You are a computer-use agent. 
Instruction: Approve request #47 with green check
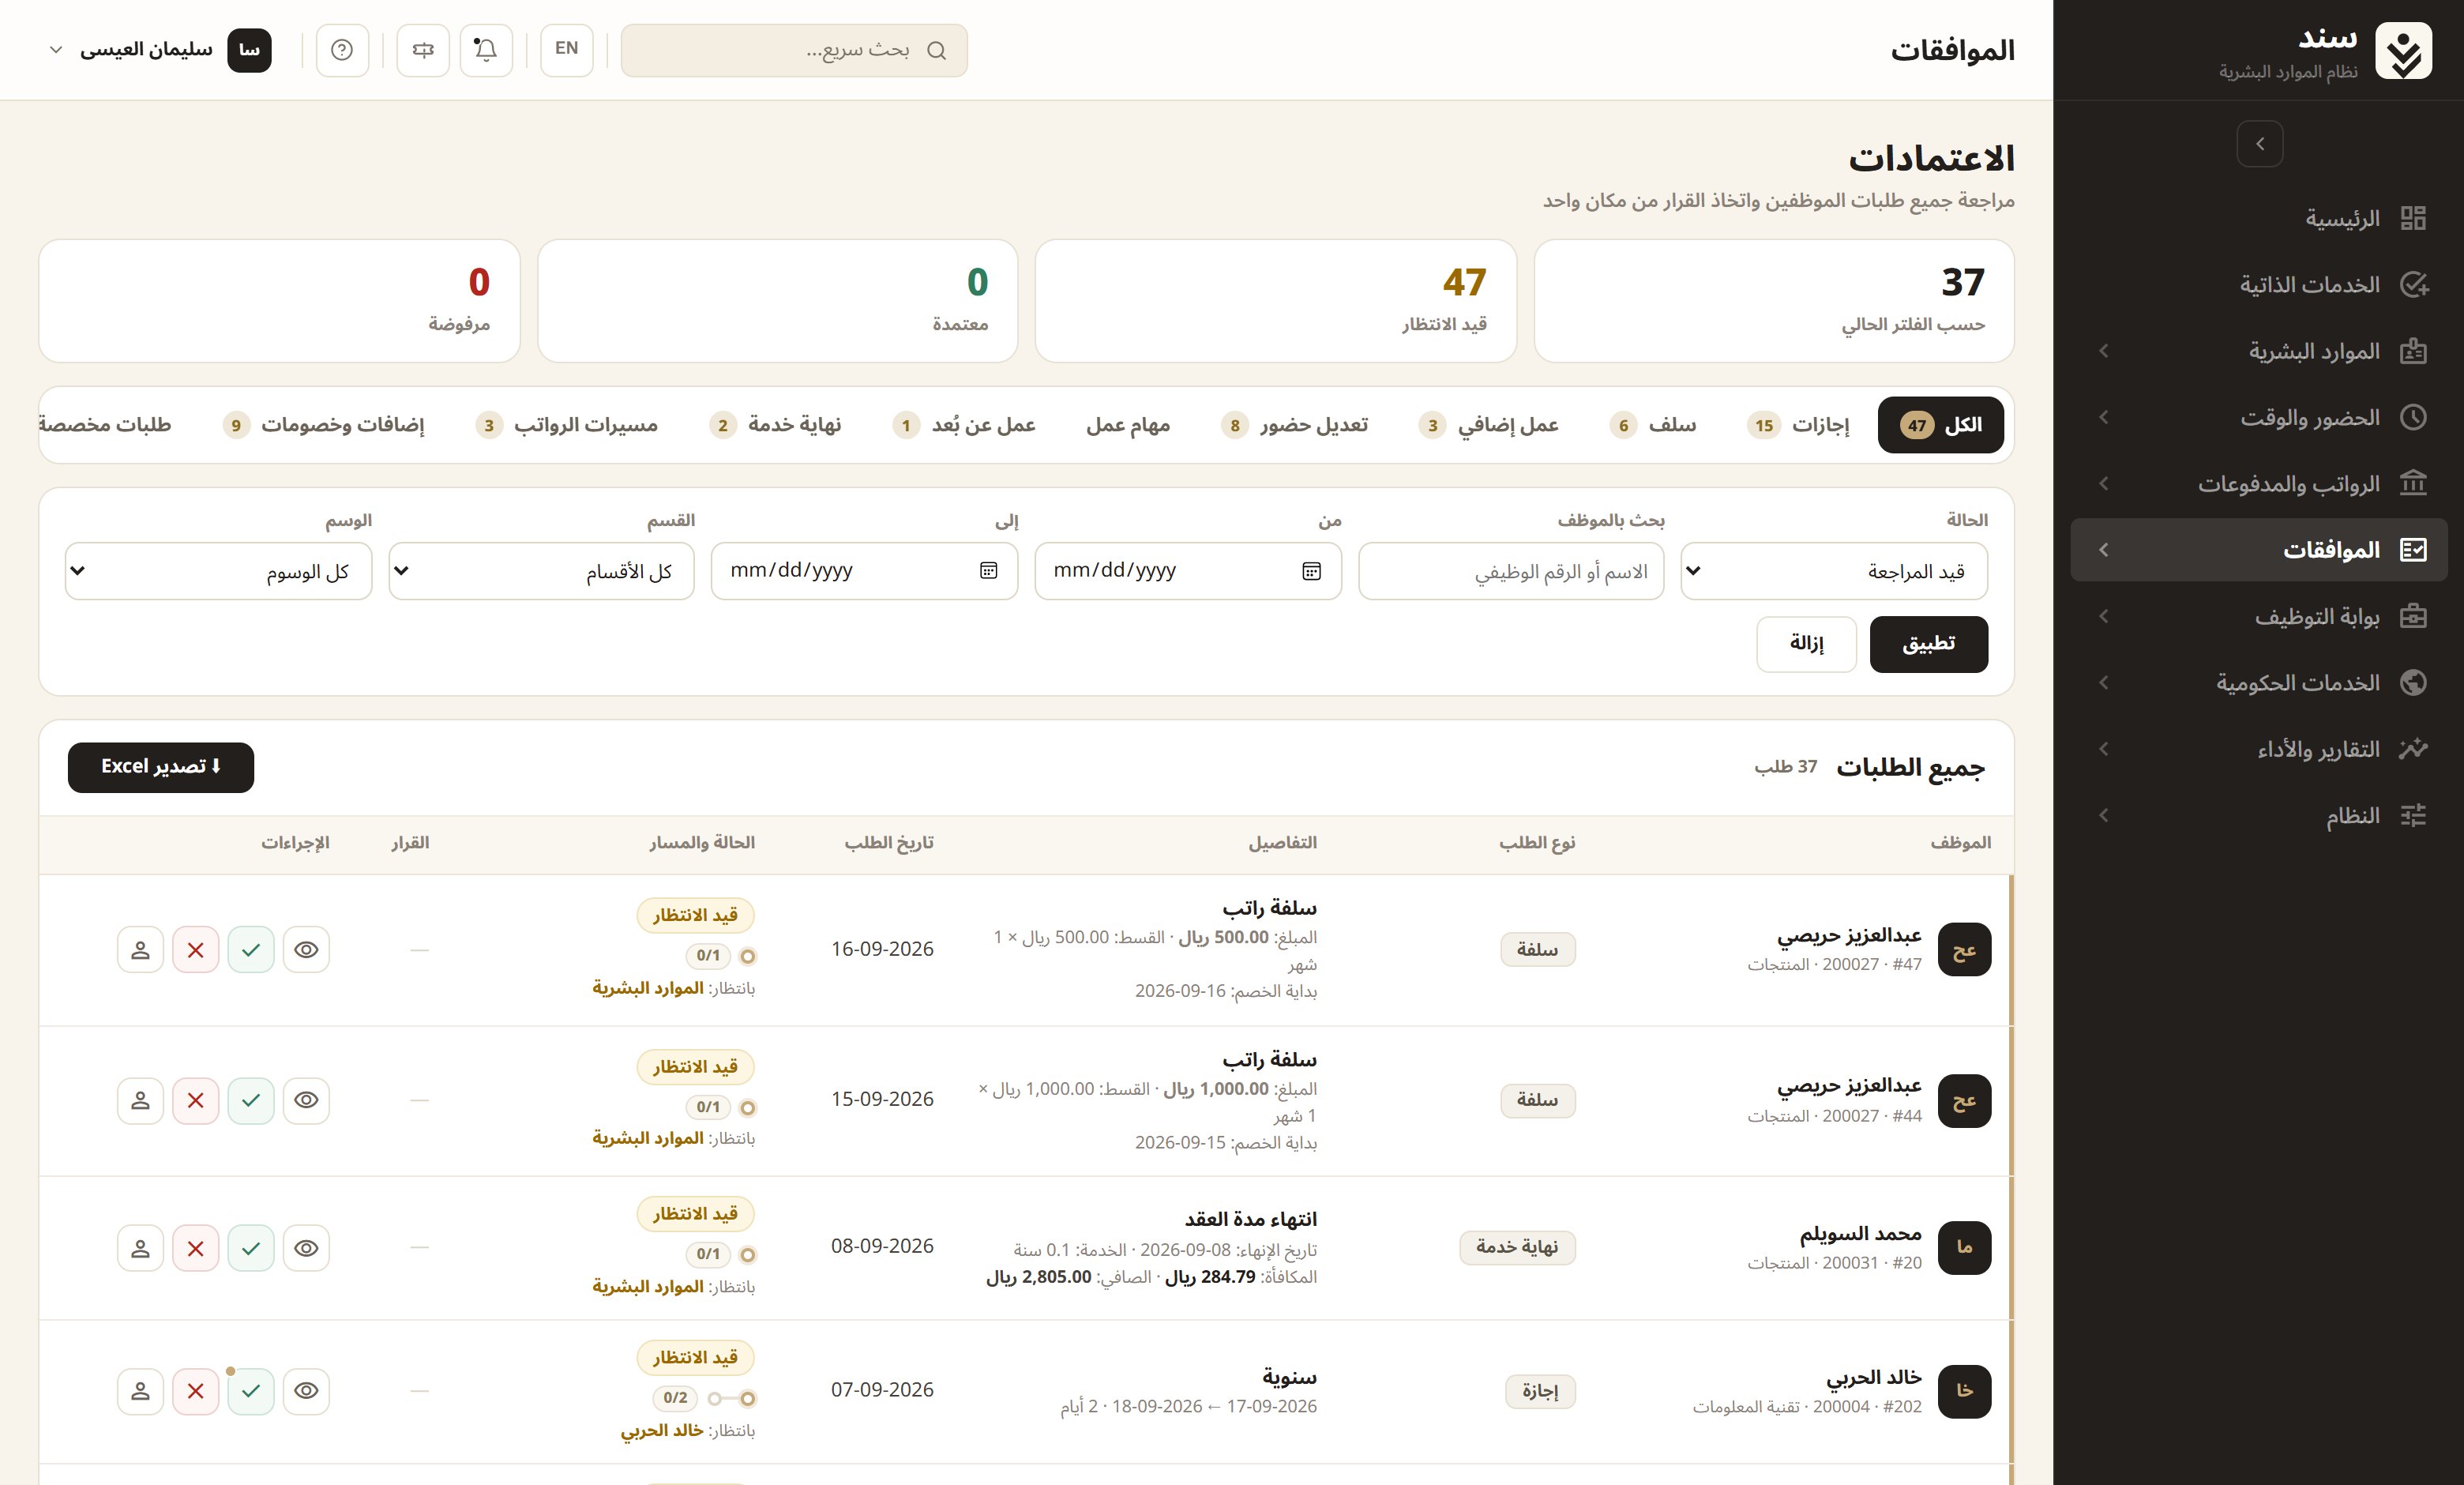pos(251,949)
